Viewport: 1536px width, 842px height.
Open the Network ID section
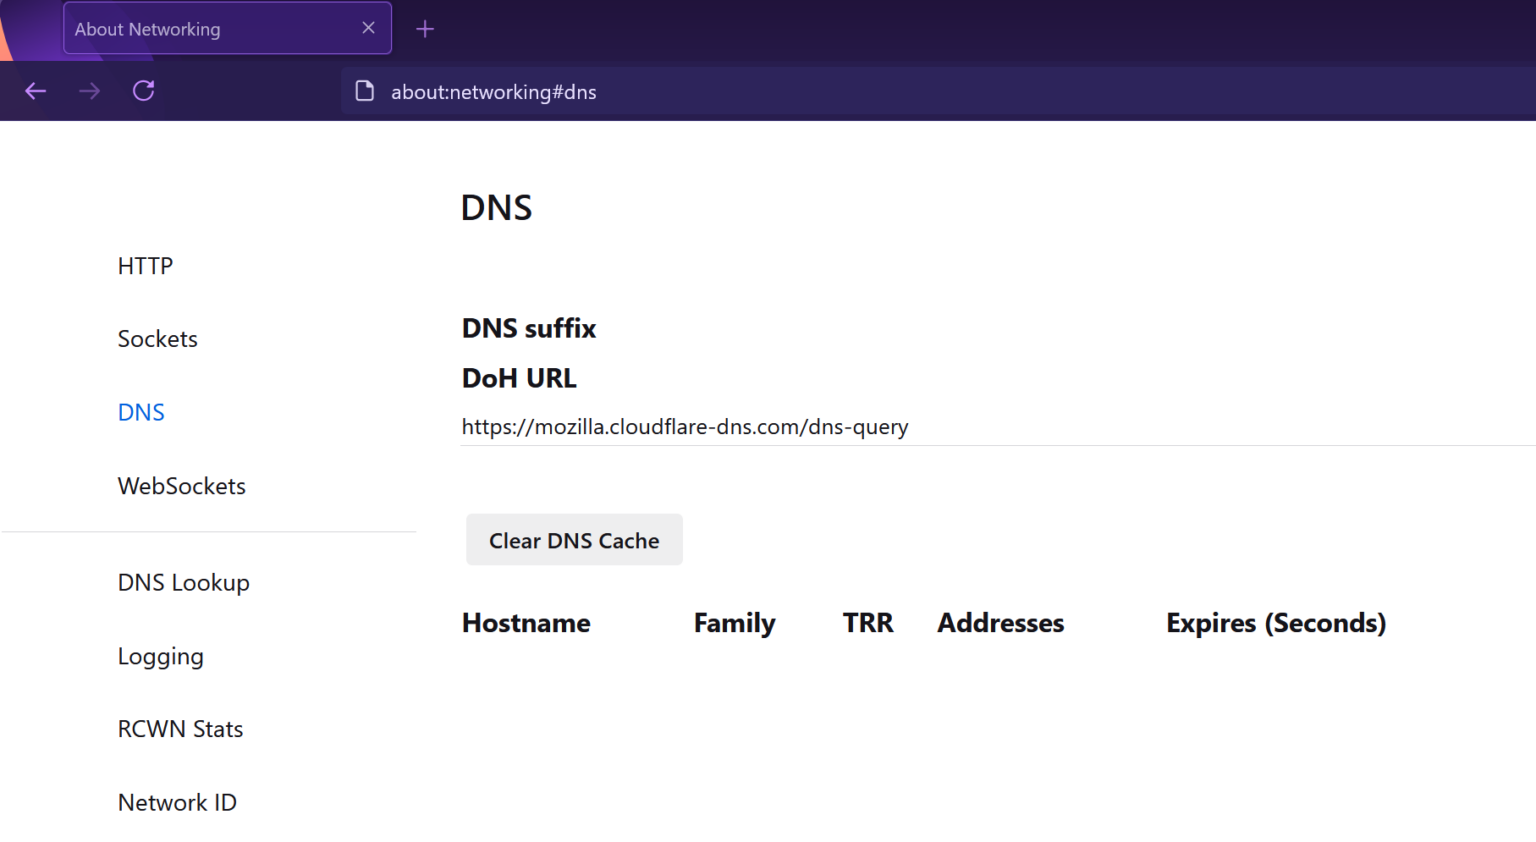pos(177,801)
